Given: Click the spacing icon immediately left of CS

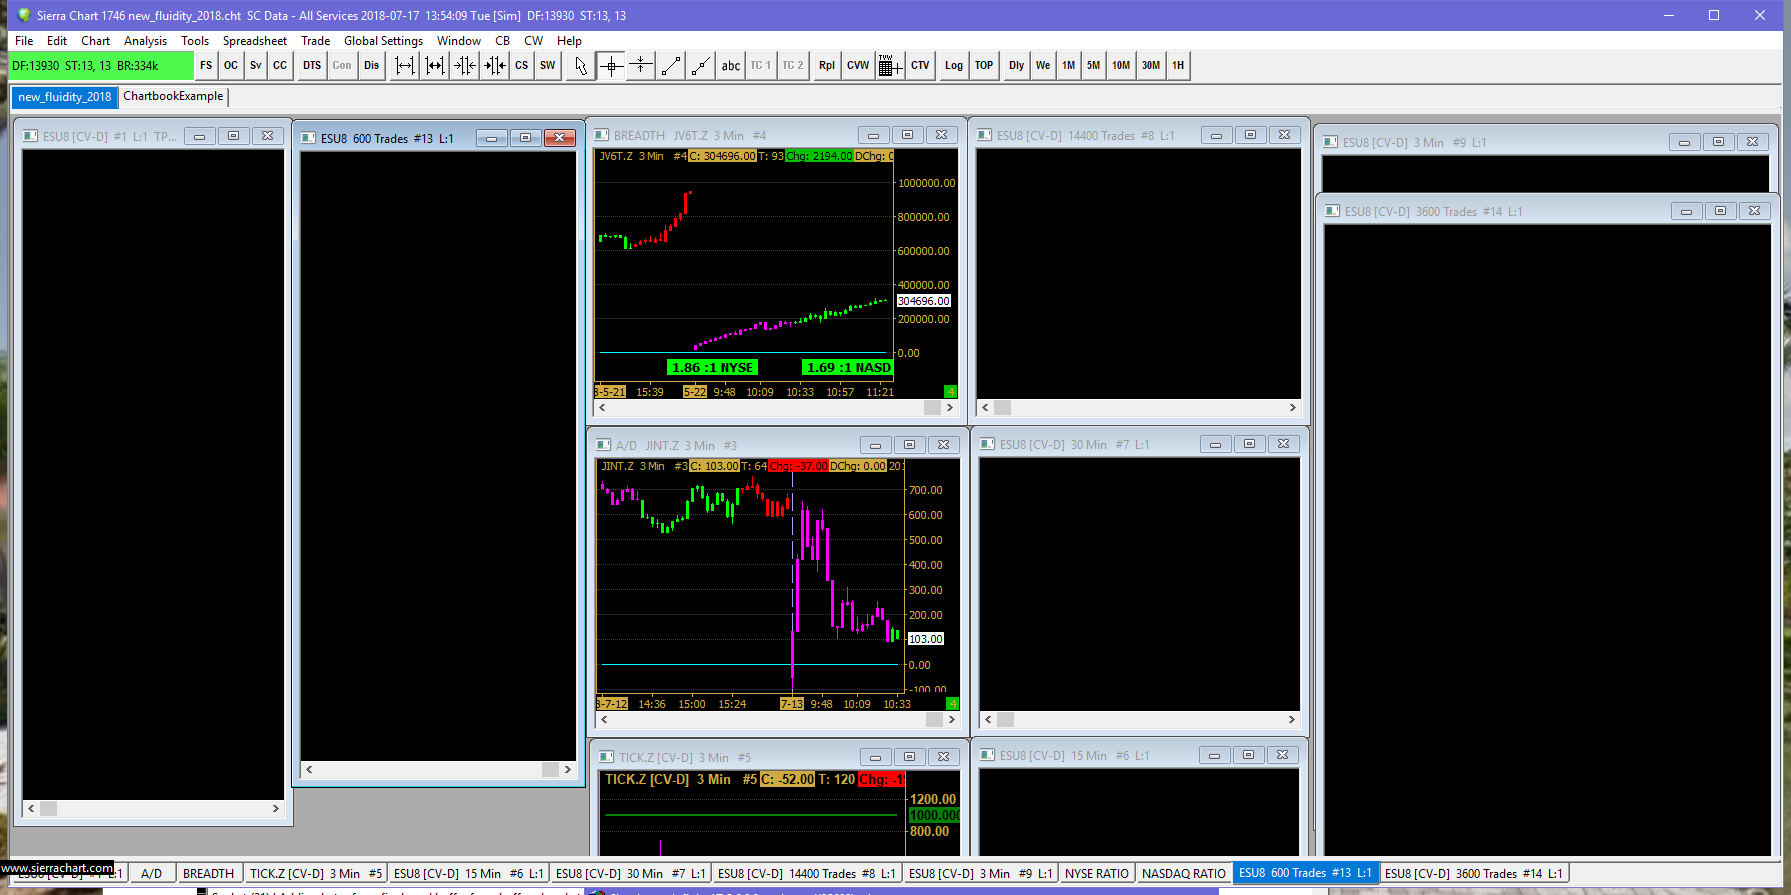Looking at the screenshot, I should [x=495, y=66].
